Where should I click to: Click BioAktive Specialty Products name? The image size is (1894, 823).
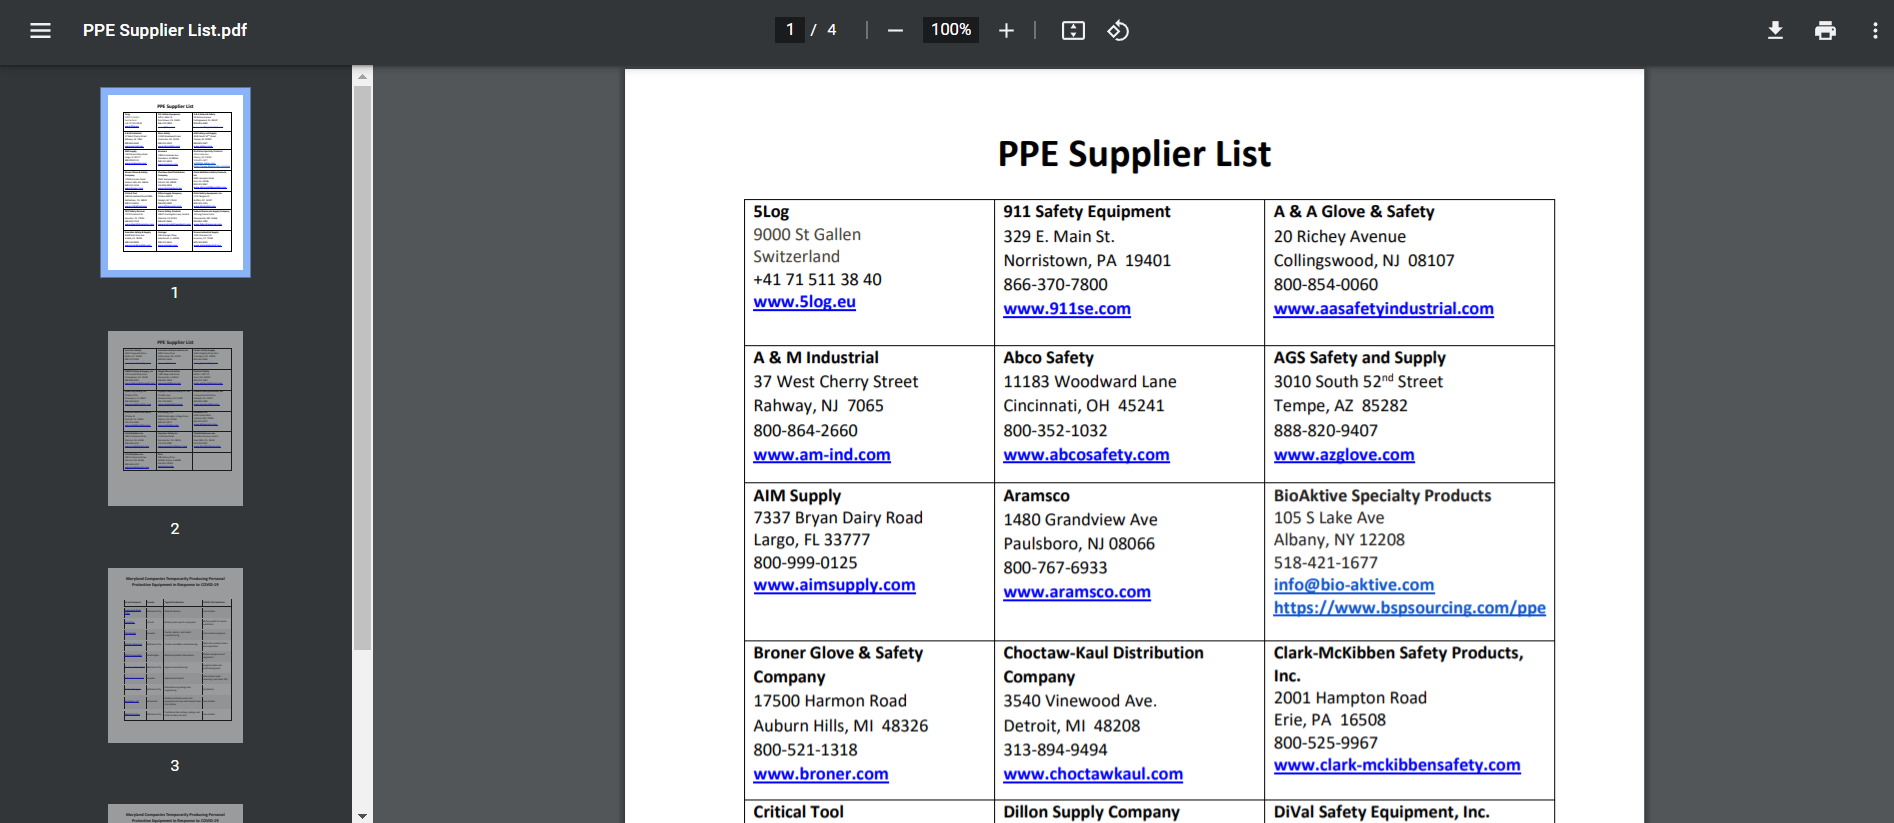click(x=1382, y=496)
